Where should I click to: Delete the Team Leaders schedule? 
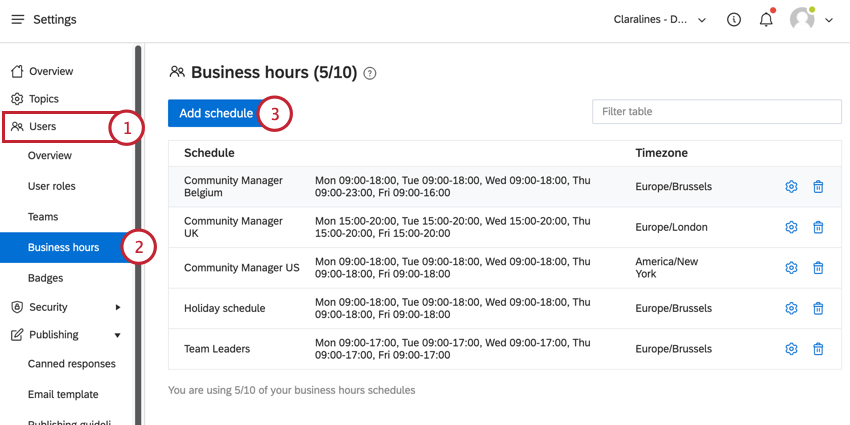click(x=818, y=349)
